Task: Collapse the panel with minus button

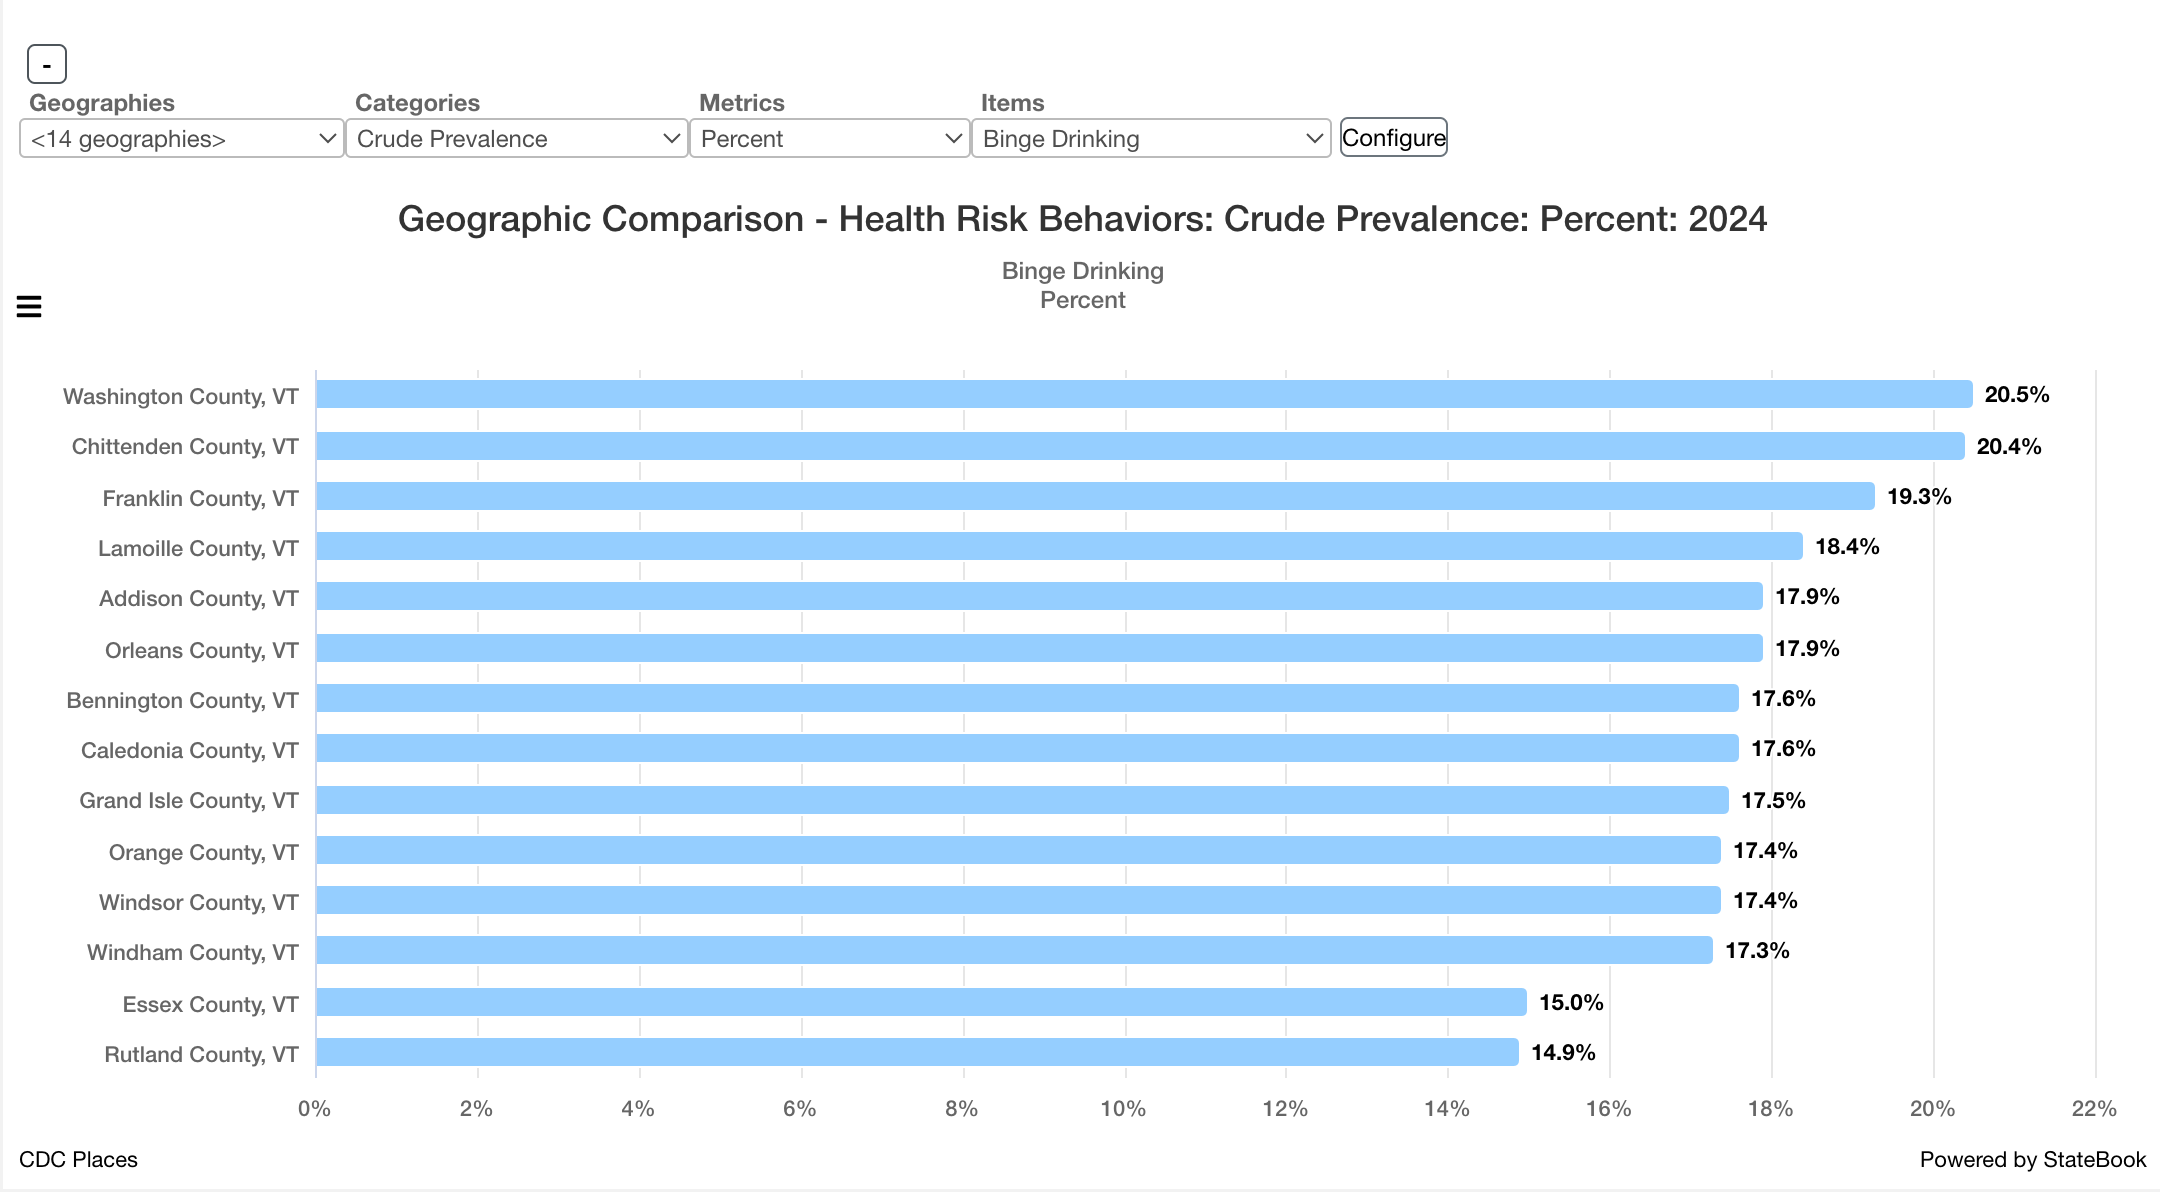Action: (46, 65)
